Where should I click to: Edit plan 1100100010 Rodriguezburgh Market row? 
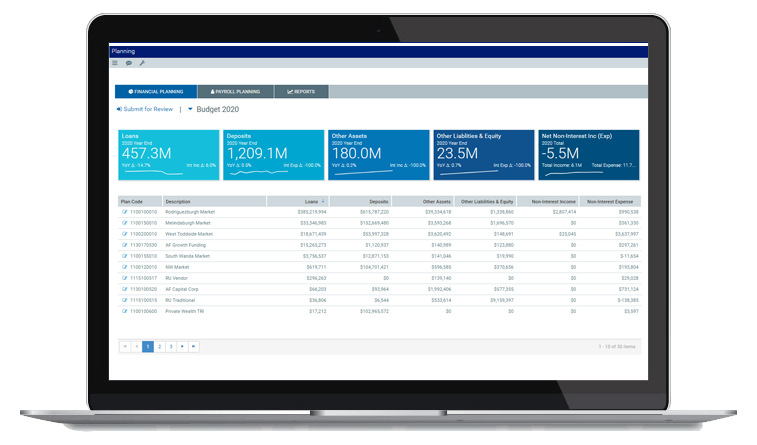(125, 212)
